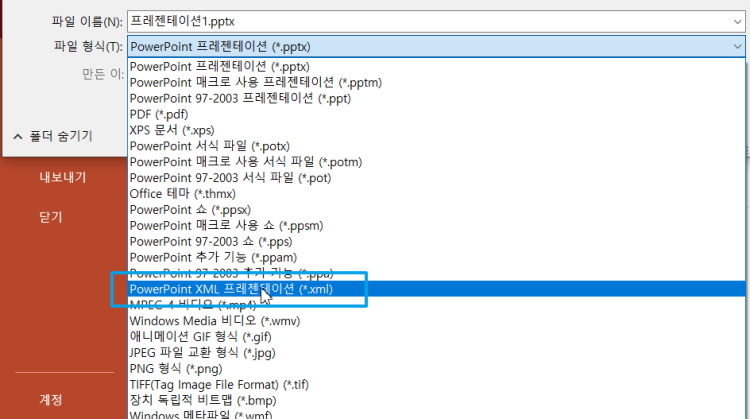Click 닫기 in backstage sidebar

click(x=51, y=217)
